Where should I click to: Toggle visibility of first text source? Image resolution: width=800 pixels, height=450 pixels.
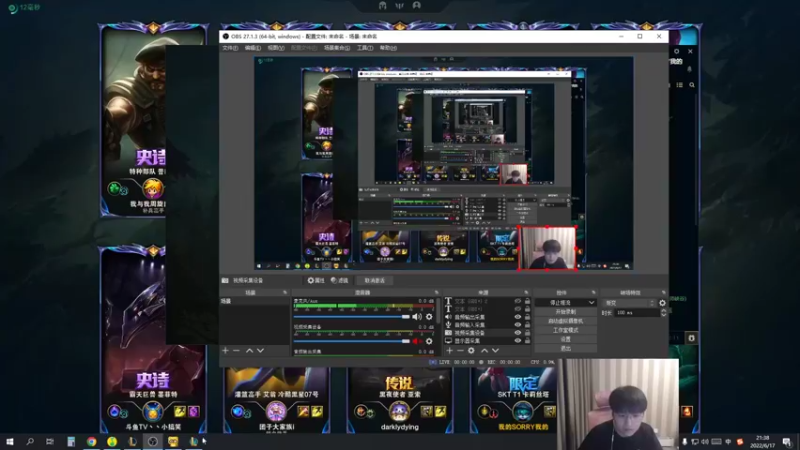518,301
